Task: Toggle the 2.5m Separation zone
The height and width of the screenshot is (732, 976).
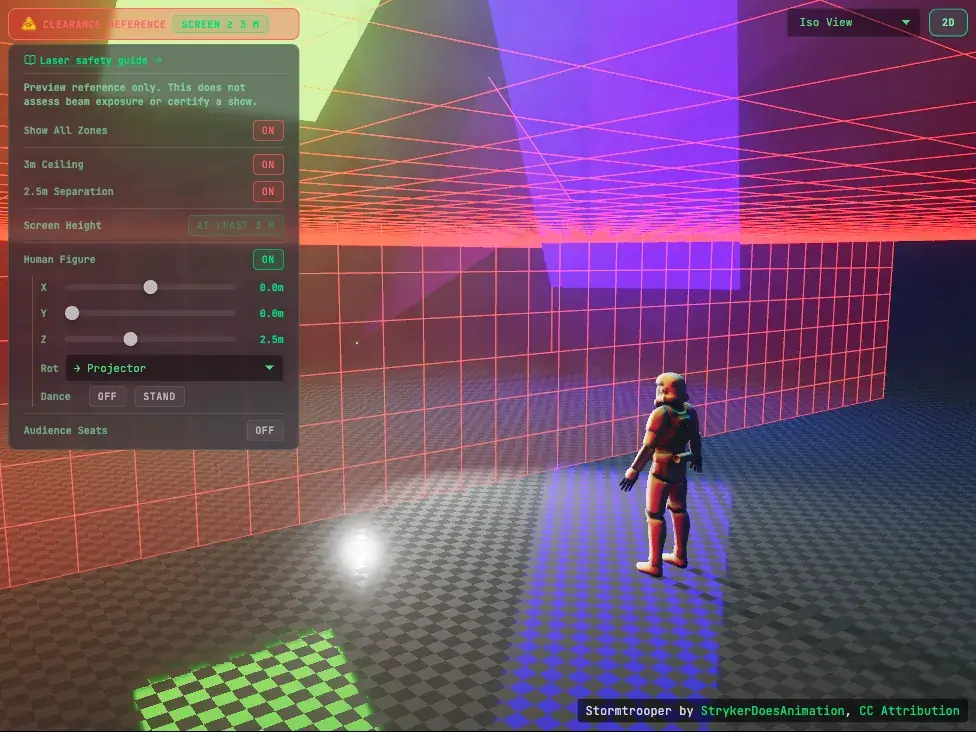Action: 268,192
